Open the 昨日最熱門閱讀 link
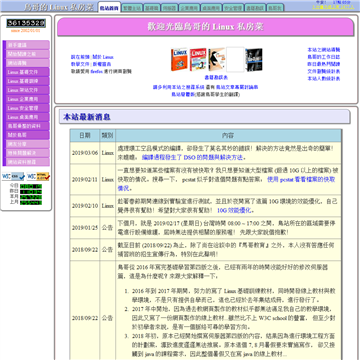 pos(324,64)
